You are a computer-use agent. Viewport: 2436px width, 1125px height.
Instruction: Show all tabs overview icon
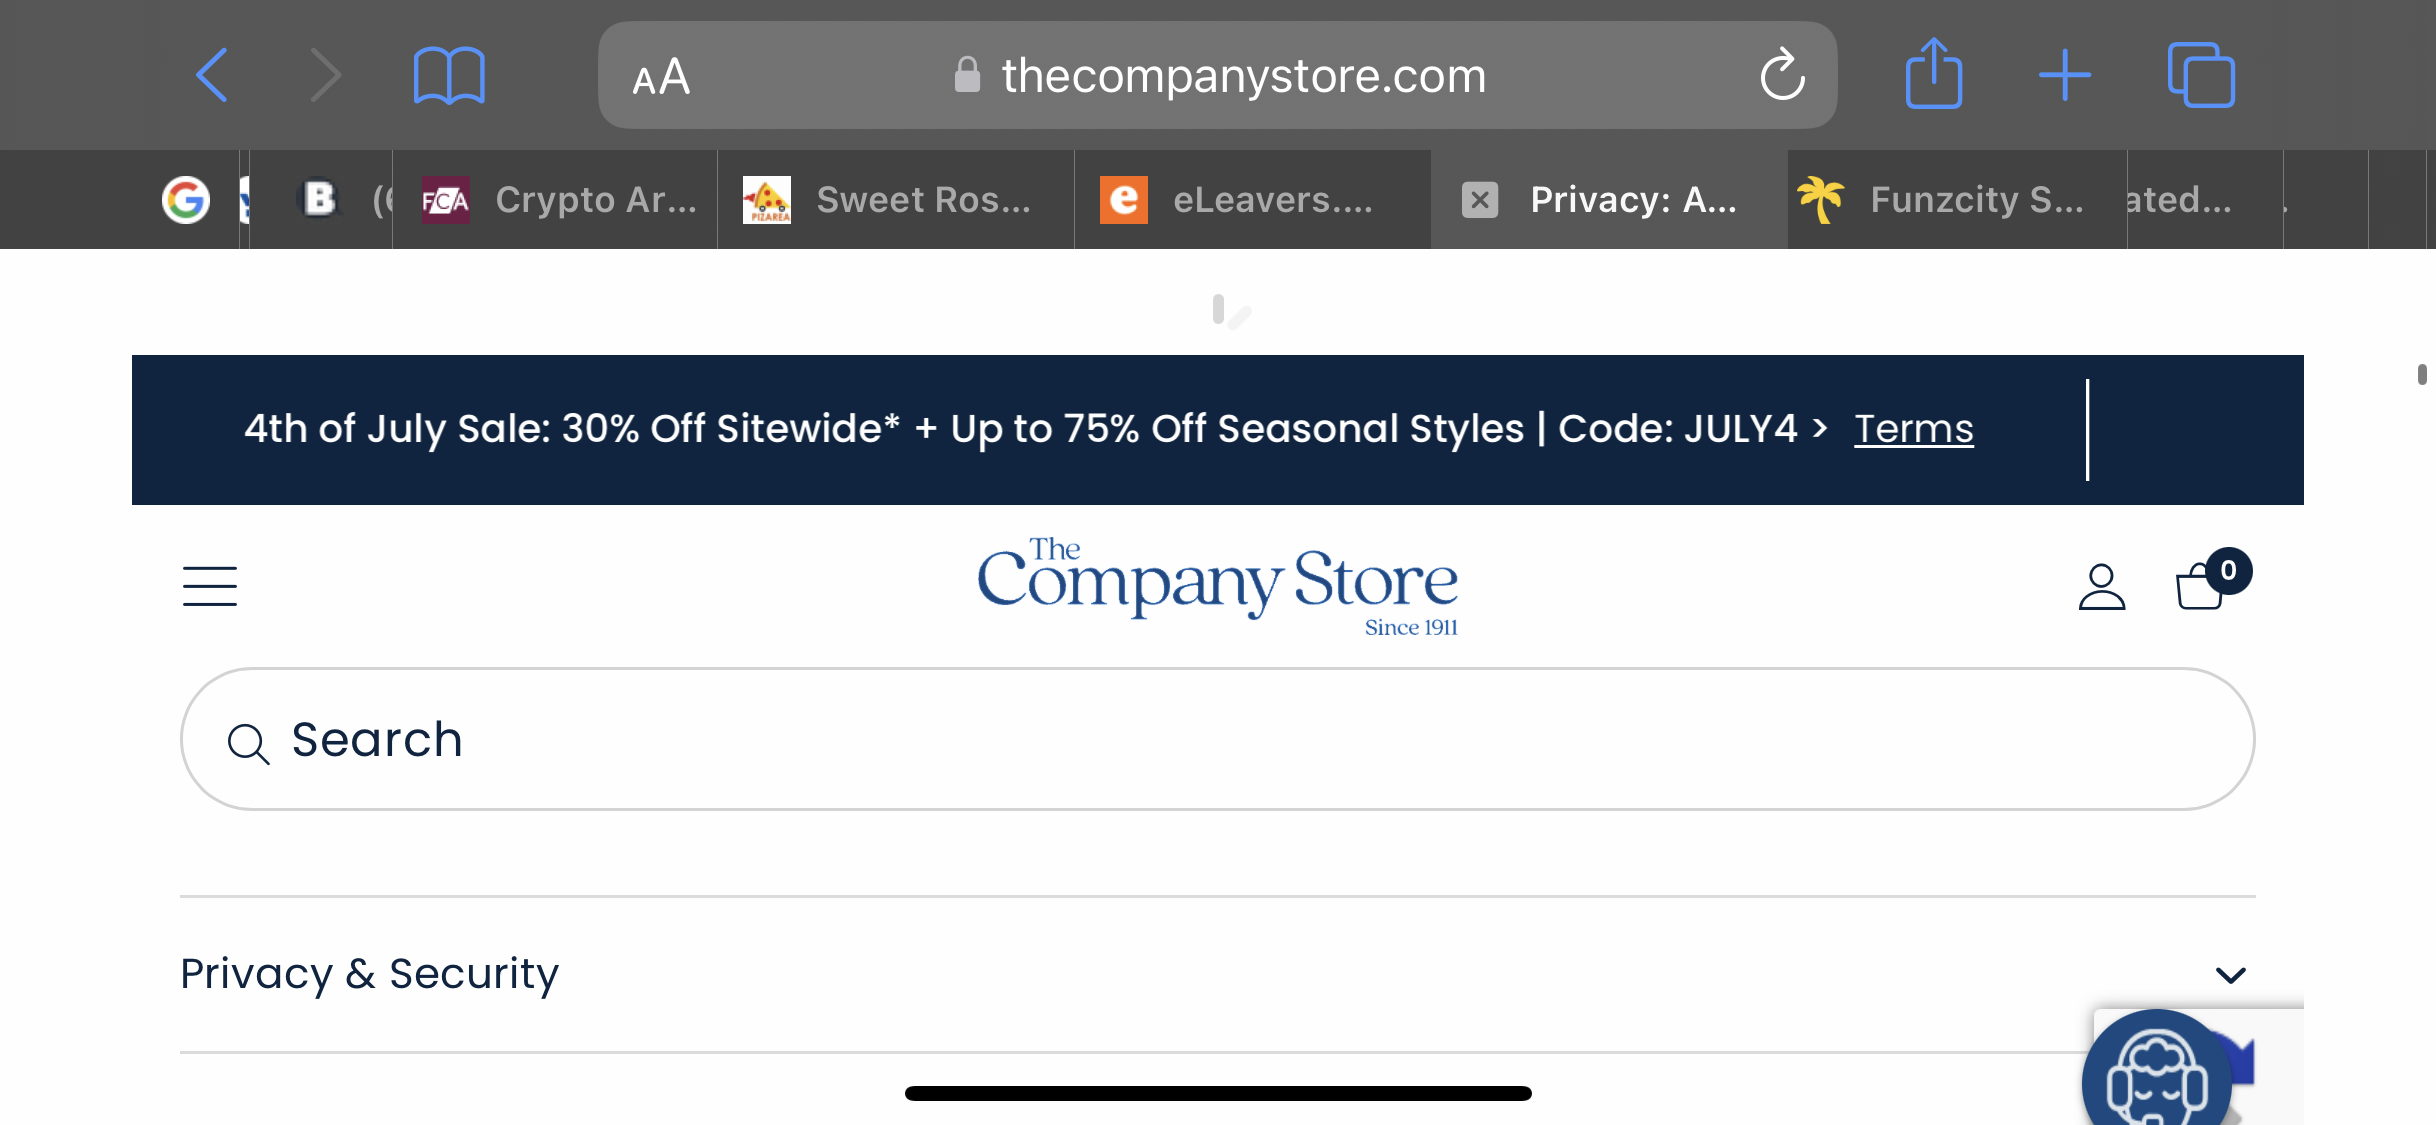coord(2201,75)
